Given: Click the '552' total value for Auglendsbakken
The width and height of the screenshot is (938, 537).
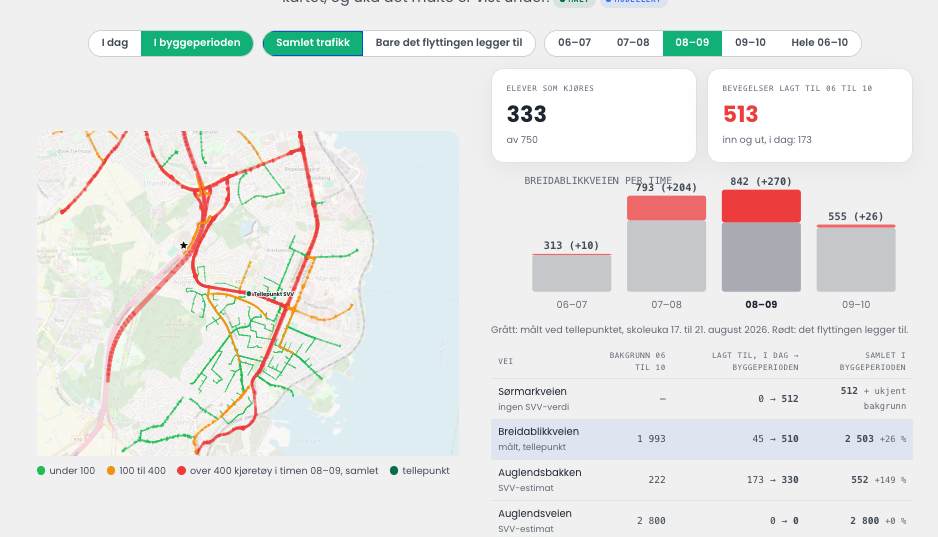Looking at the screenshot, I should (x=860, y=480).
